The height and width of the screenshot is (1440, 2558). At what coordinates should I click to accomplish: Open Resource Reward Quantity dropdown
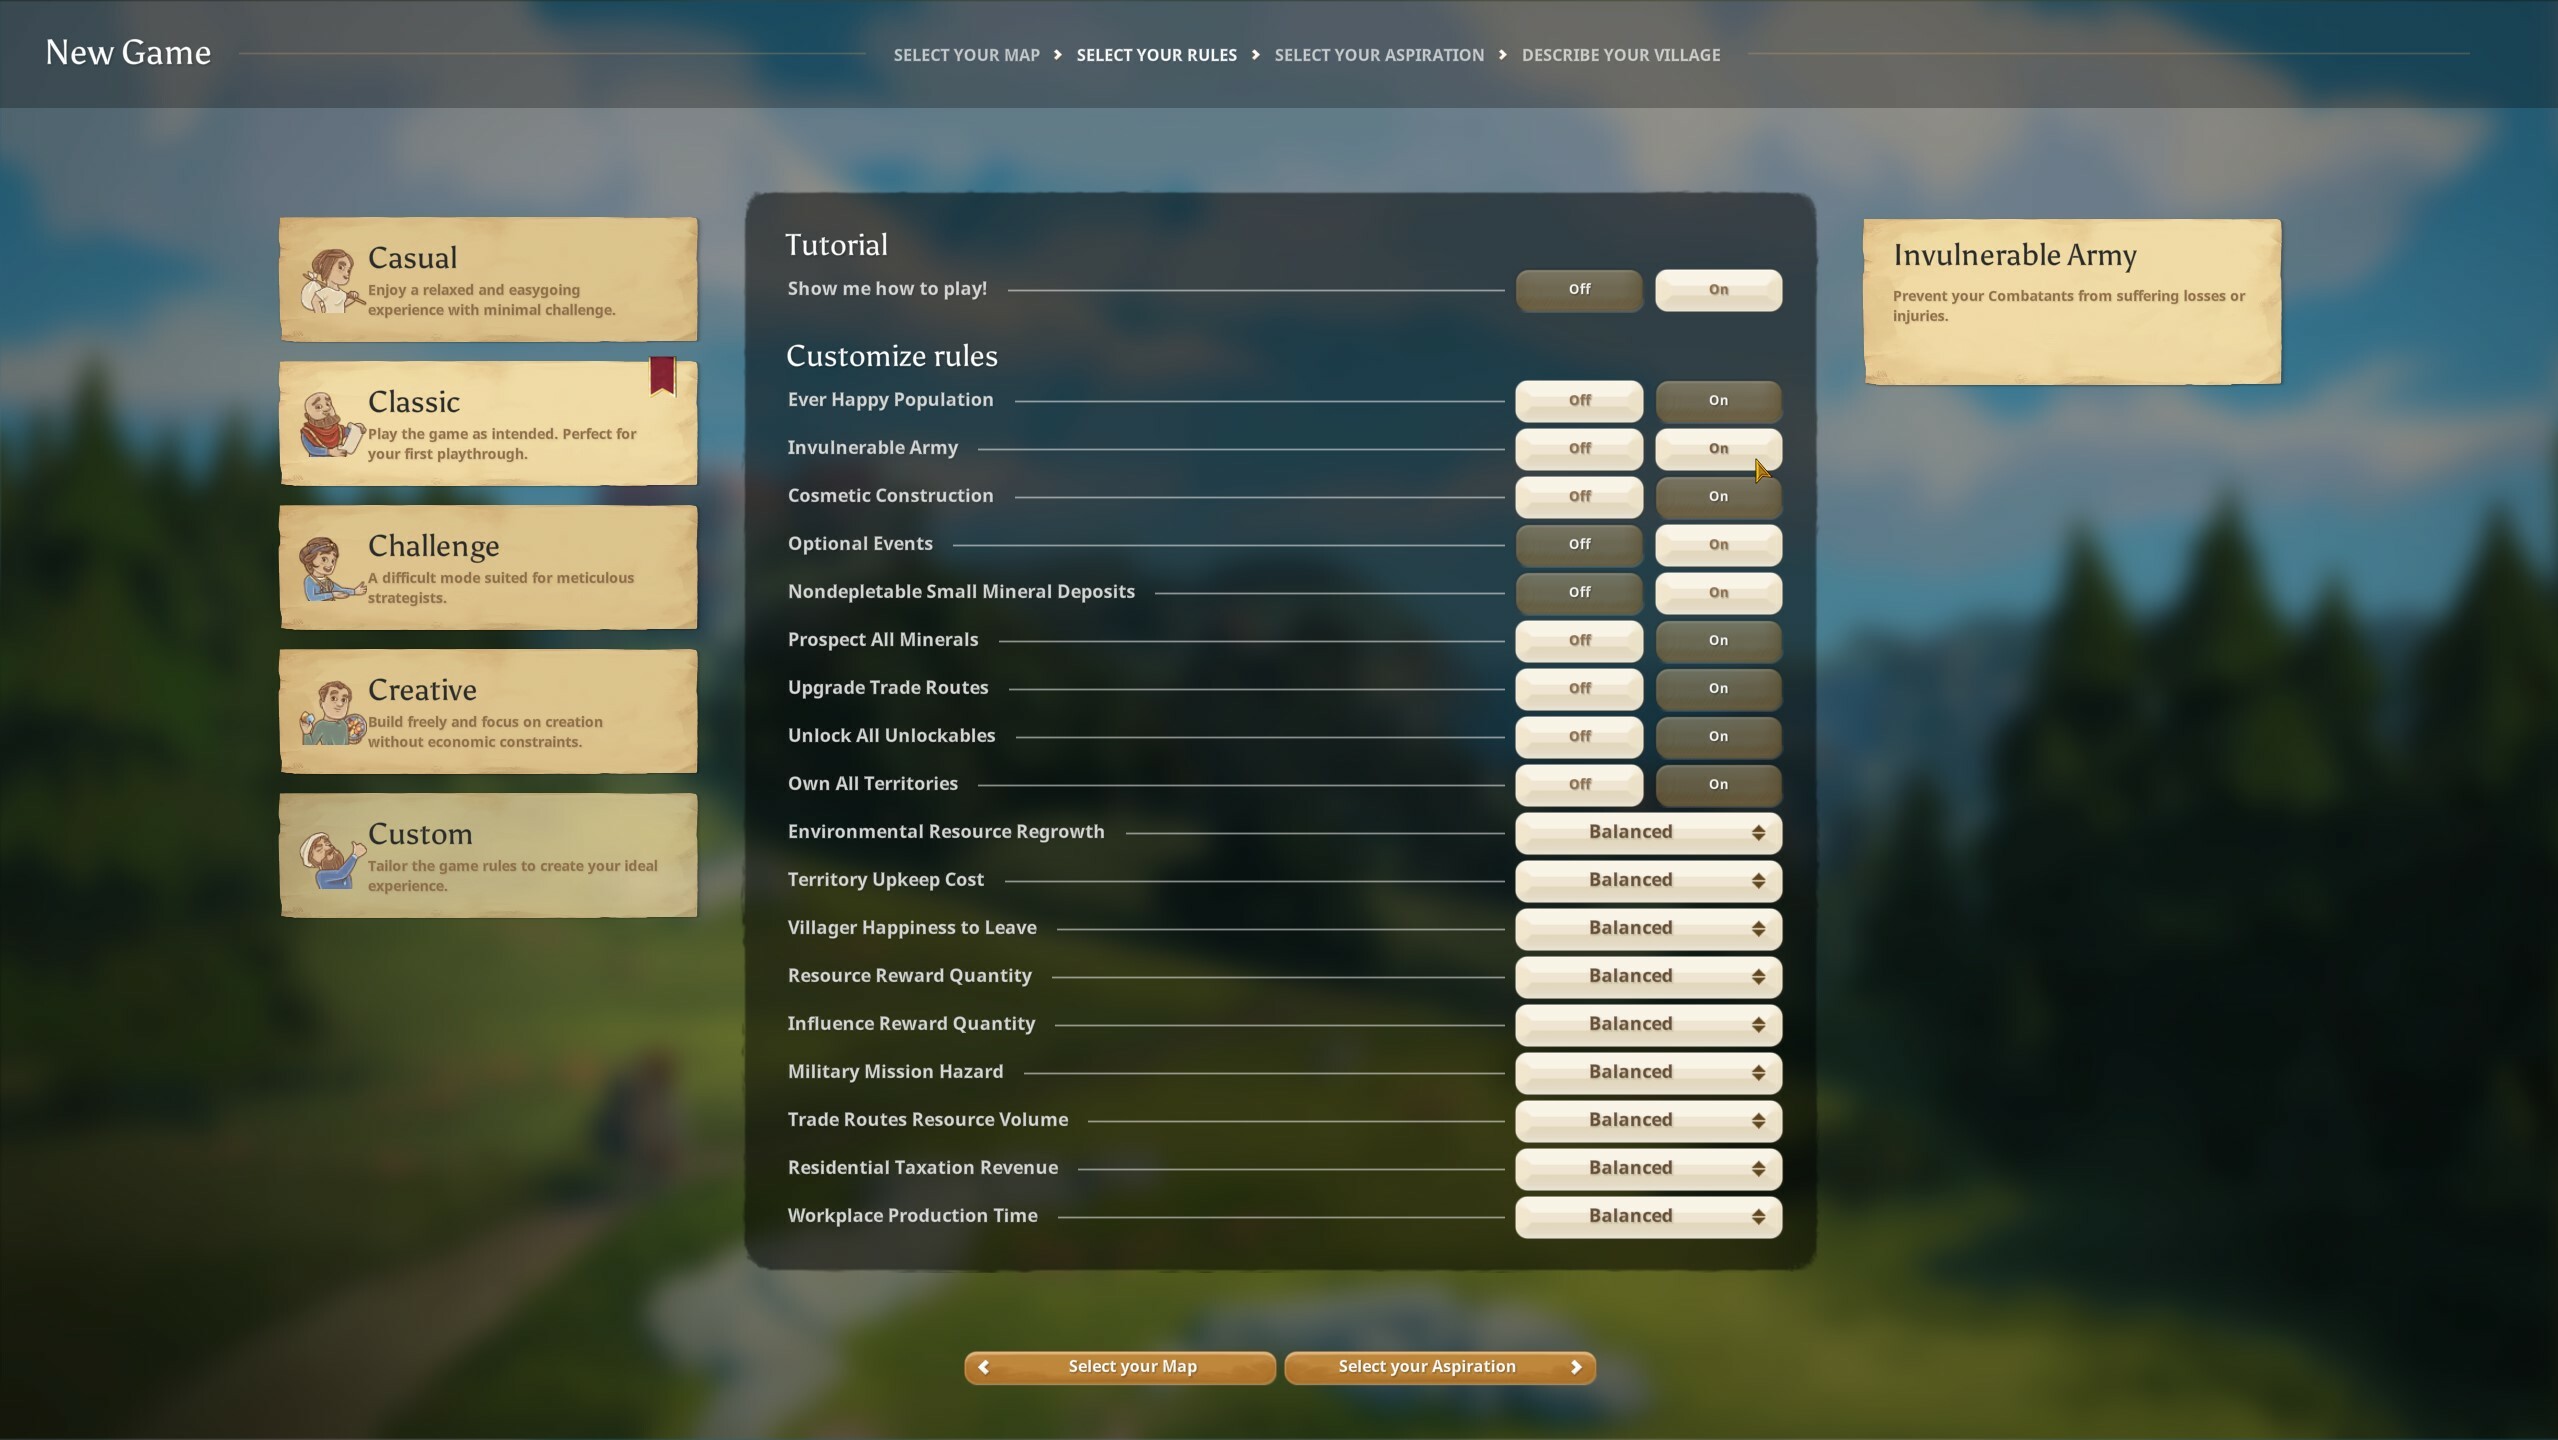(x=1648, y=977)
